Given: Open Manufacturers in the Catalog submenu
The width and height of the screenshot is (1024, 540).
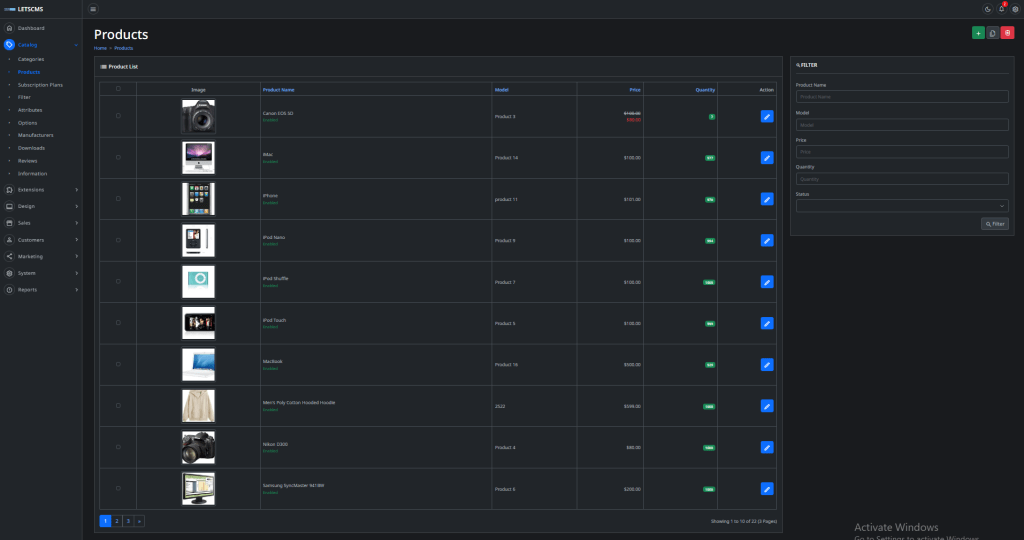Looking at the screenshot, I should click(35, 135).
